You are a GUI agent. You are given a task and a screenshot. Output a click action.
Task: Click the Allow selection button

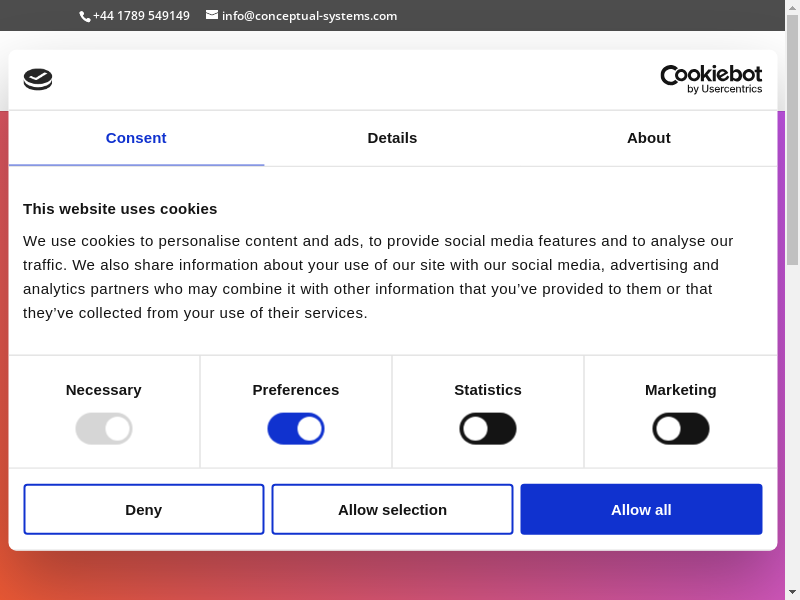(x=392, y=510)
